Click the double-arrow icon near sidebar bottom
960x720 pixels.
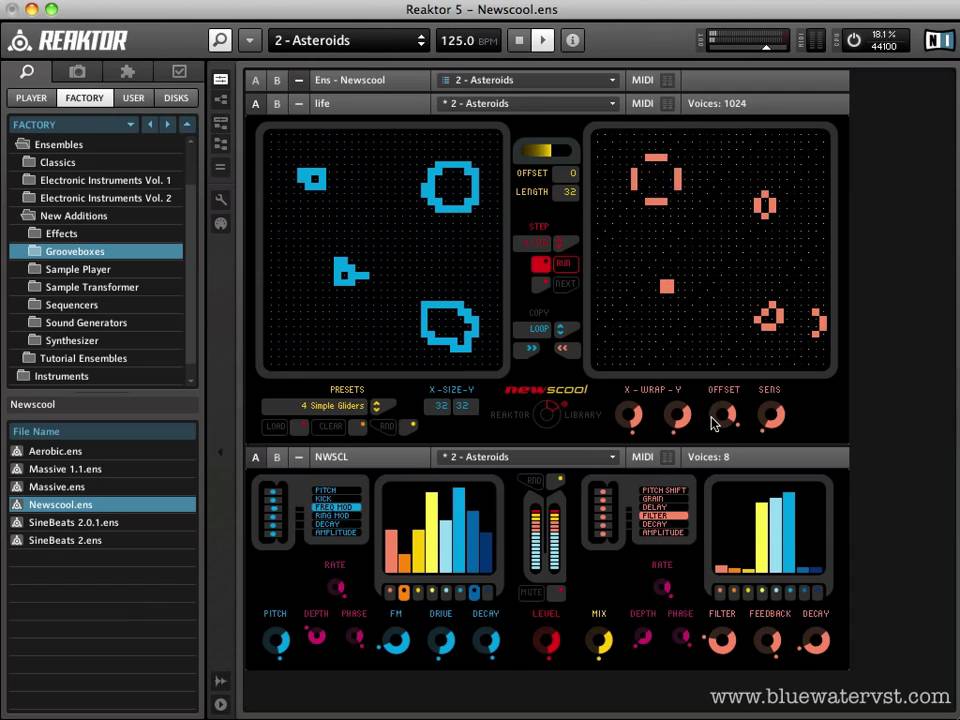221,681
